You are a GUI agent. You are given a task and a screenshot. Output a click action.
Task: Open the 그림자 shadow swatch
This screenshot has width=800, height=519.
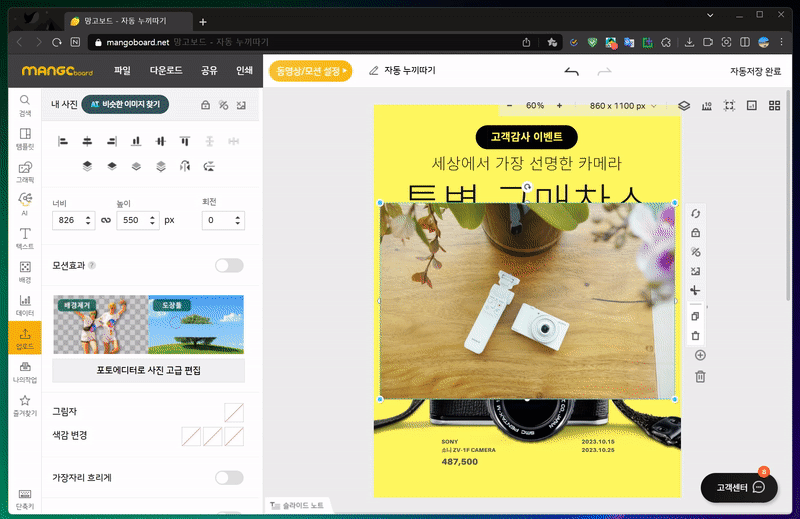234,412
